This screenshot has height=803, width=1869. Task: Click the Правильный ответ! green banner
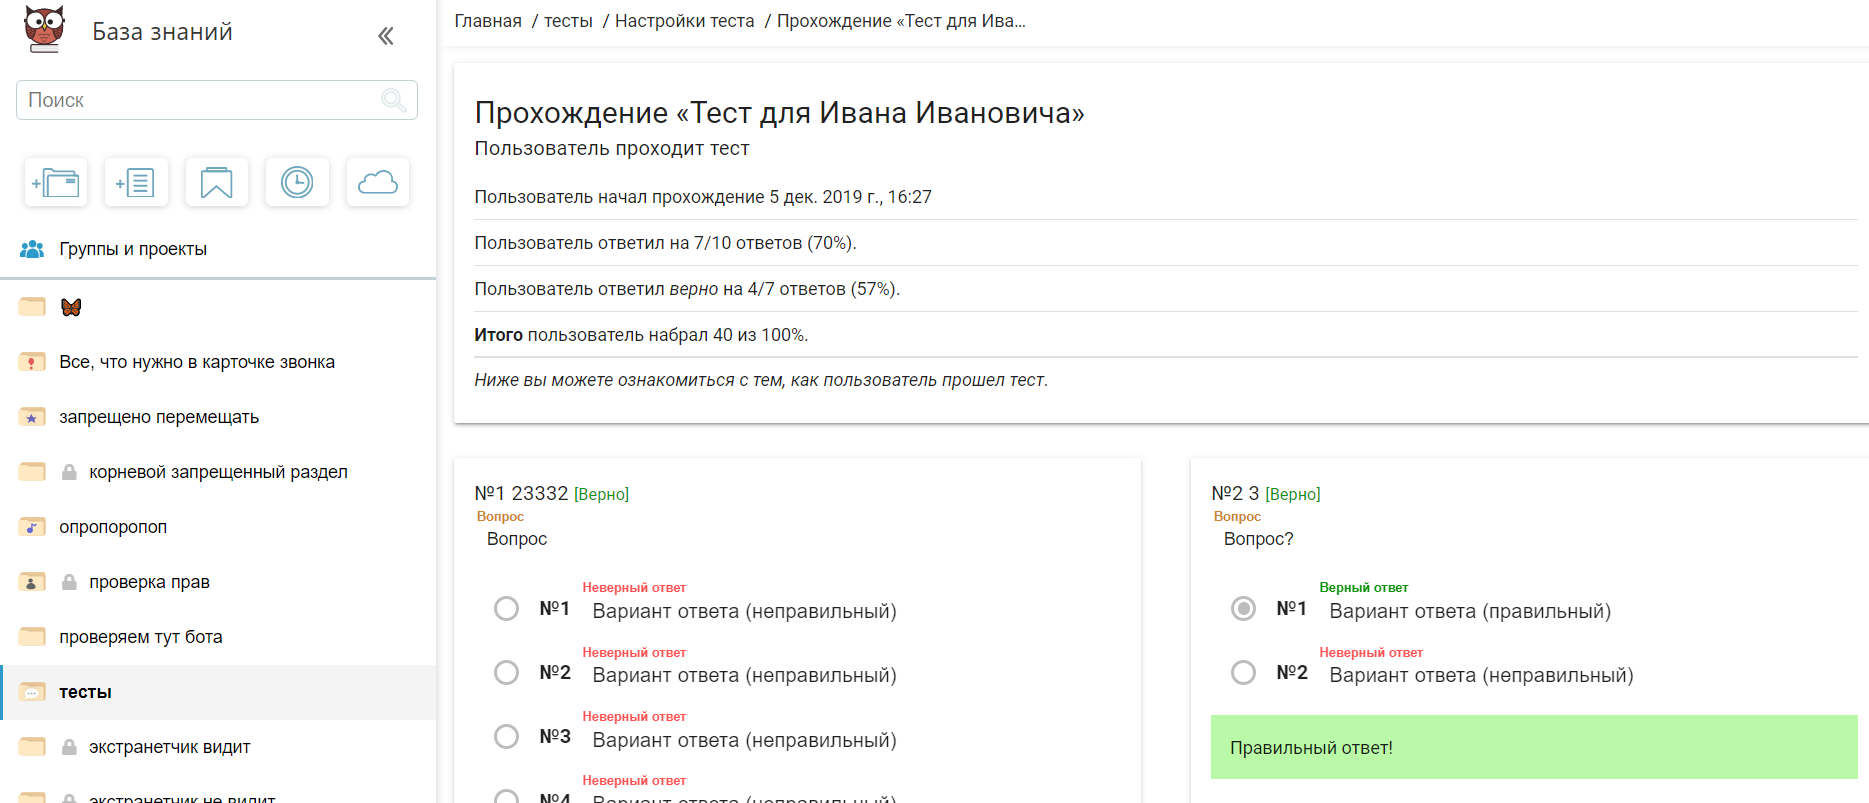pos(1534,747)
